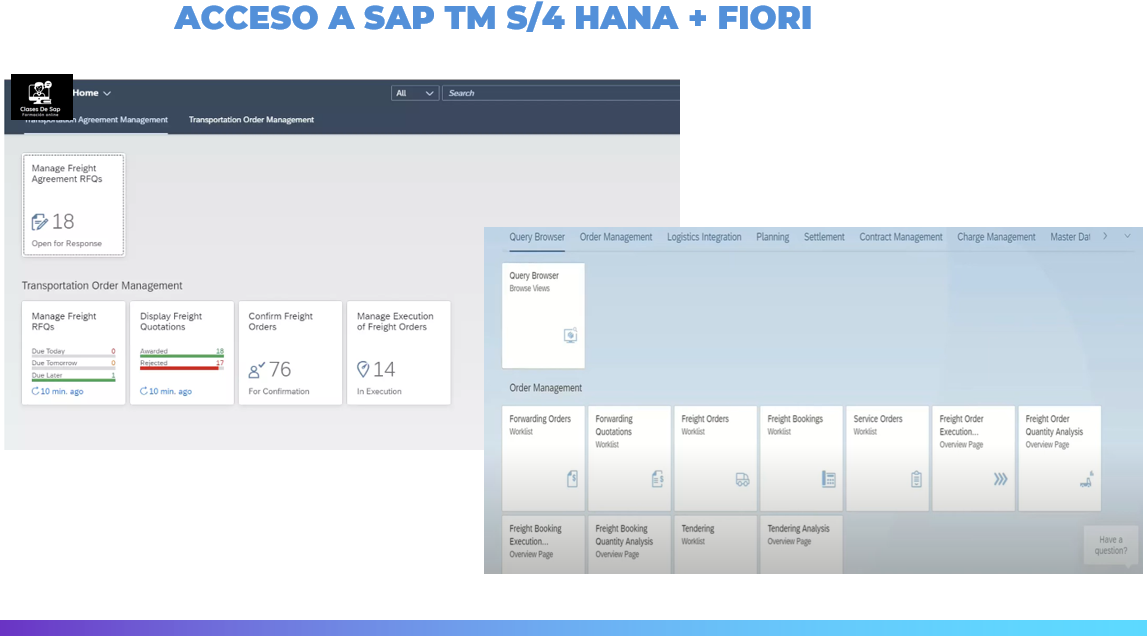Image resolution: width=1147 pixels, height=636 pixels.
Task: Select the Planning tab
Action: tap(772, 237)
